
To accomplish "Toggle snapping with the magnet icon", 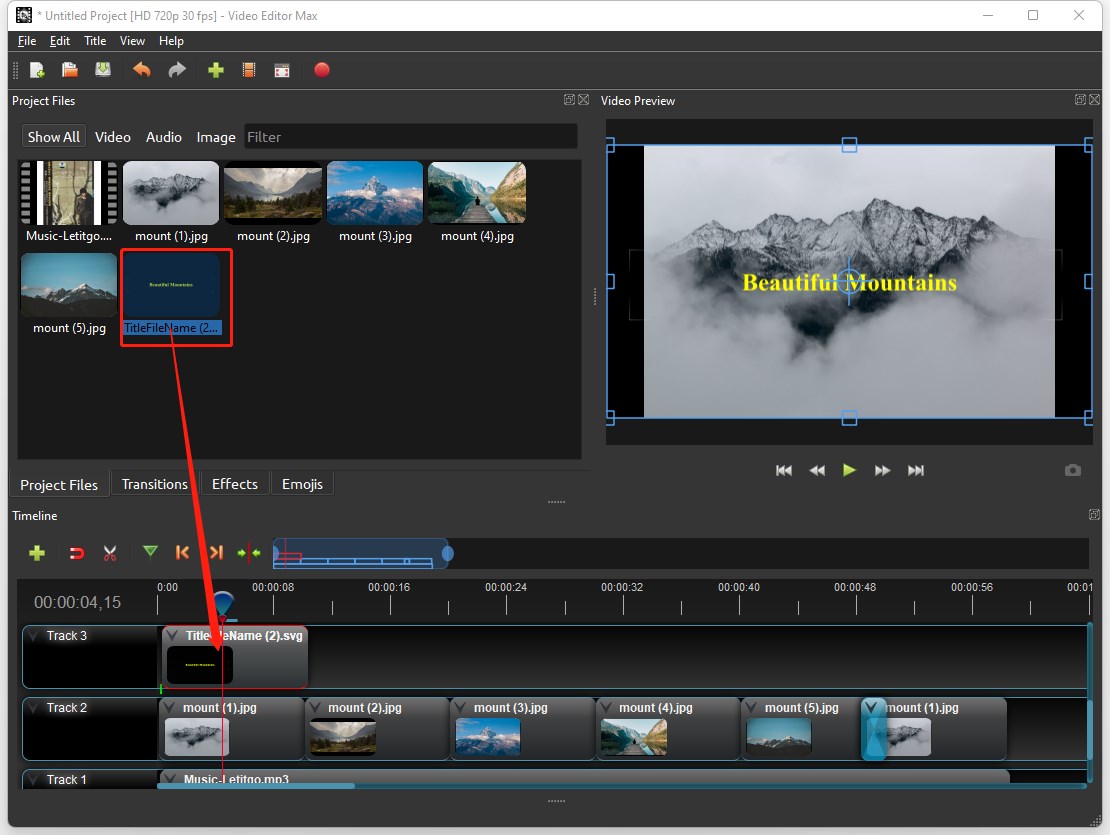I will click(76, 552).
